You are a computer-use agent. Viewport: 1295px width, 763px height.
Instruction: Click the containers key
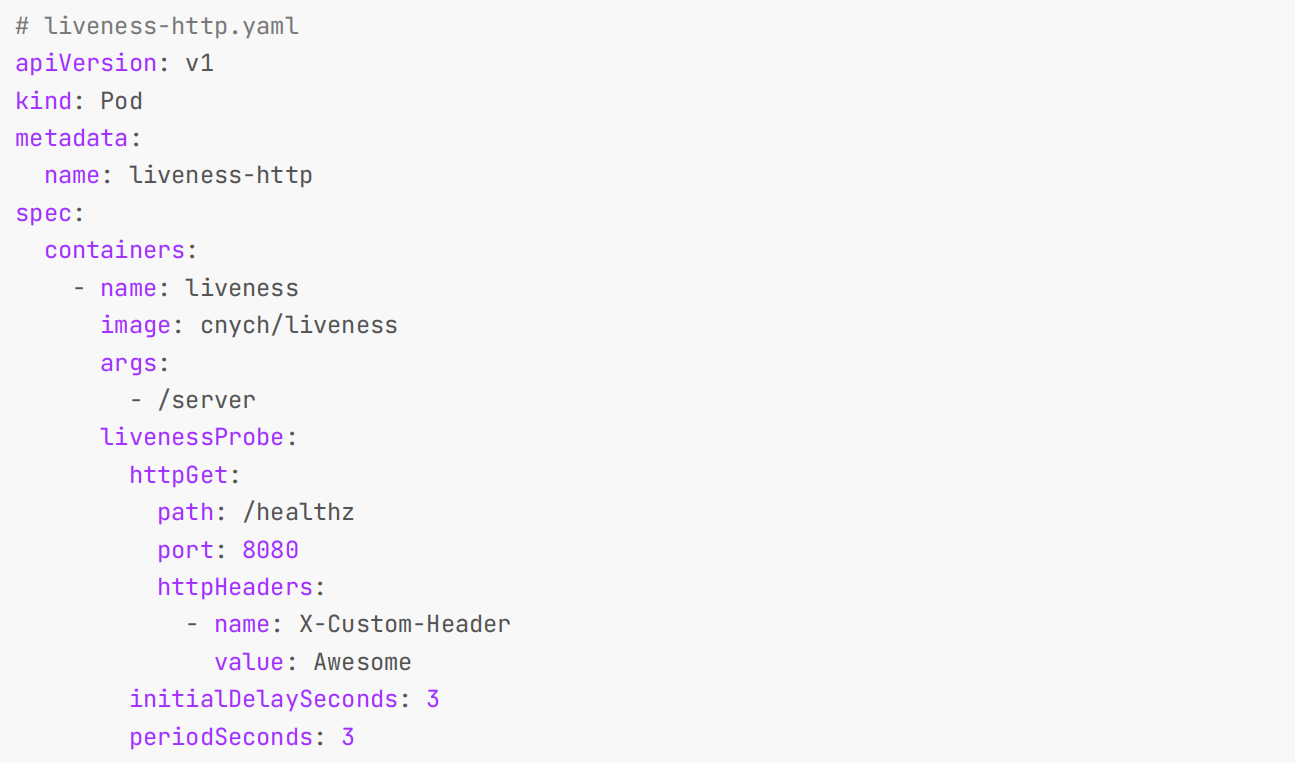(x=114, y=250)
